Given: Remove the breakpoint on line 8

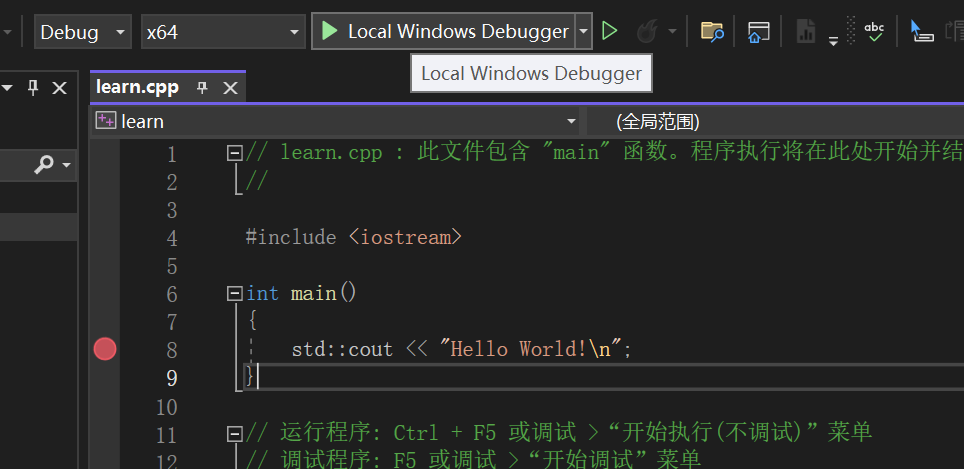Looking at the screenshot, I should (105, 349).
